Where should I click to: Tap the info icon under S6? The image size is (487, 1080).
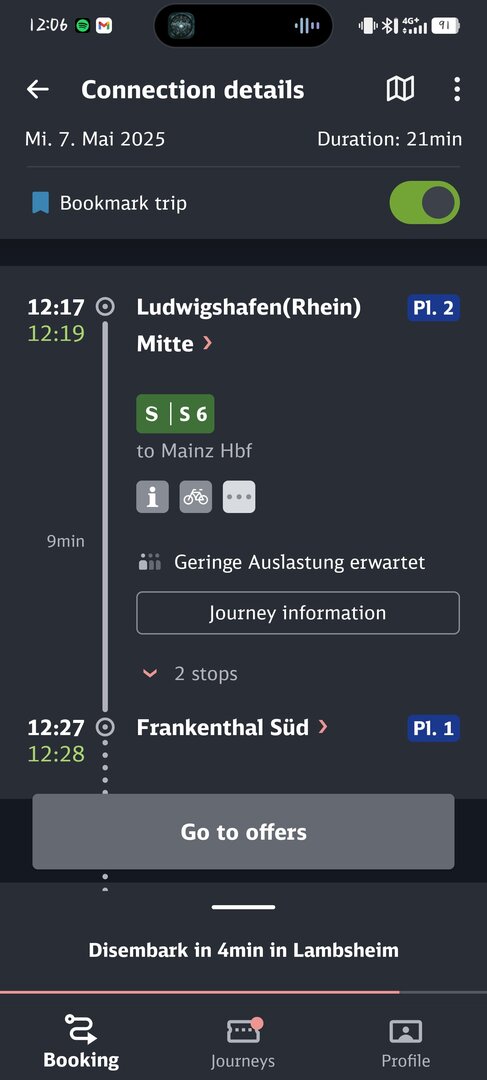tap(152, 497)
